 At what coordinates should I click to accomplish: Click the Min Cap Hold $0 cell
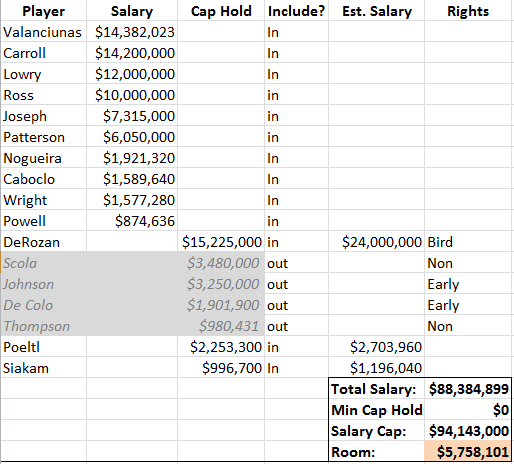point(468,410)
